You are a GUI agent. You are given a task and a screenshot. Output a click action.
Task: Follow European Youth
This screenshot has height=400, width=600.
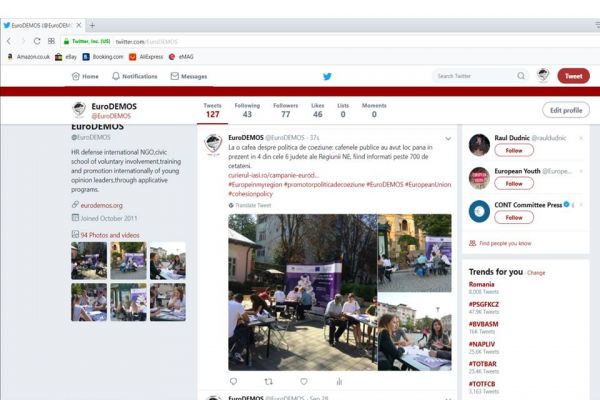(514, 184)
